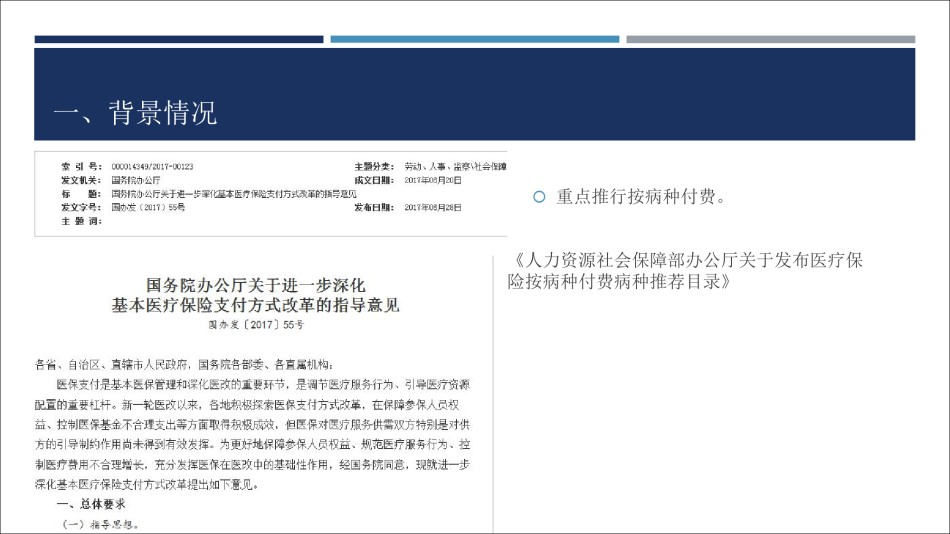Click the paragraph line starting '医保支付是基本医保管理'

click(263, 385)
